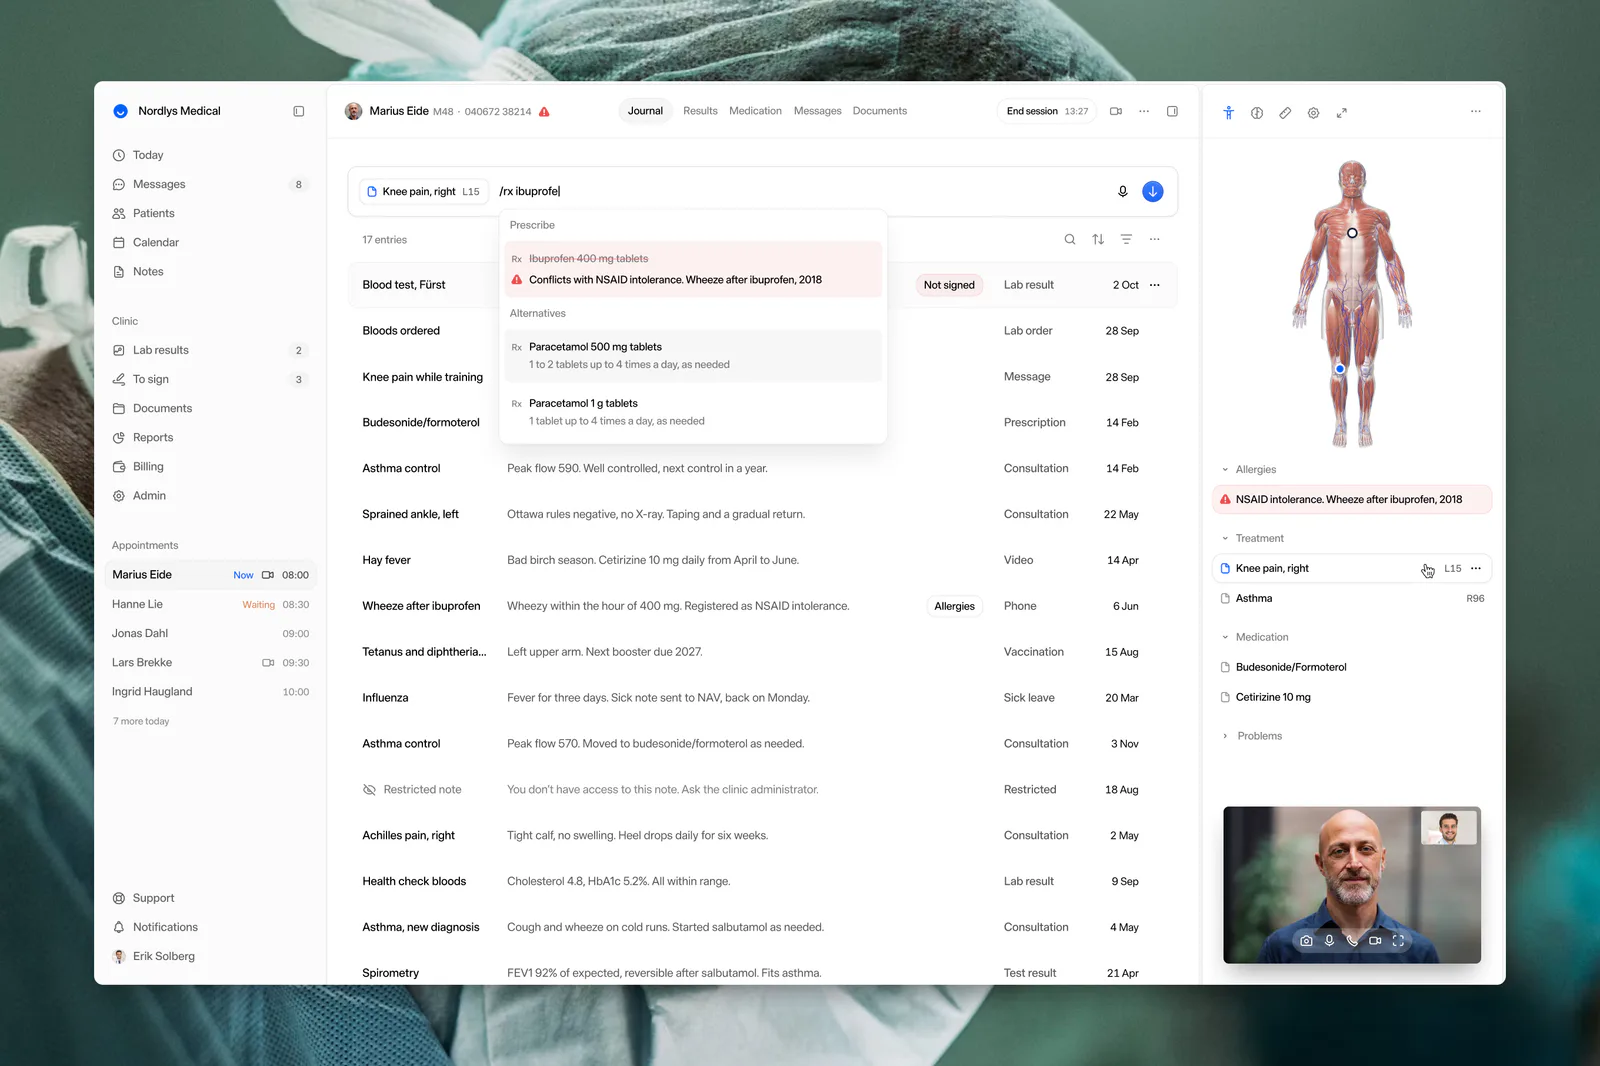Collapse the Medication section
The image size is (1600, 1066).
coord(1225,637)
